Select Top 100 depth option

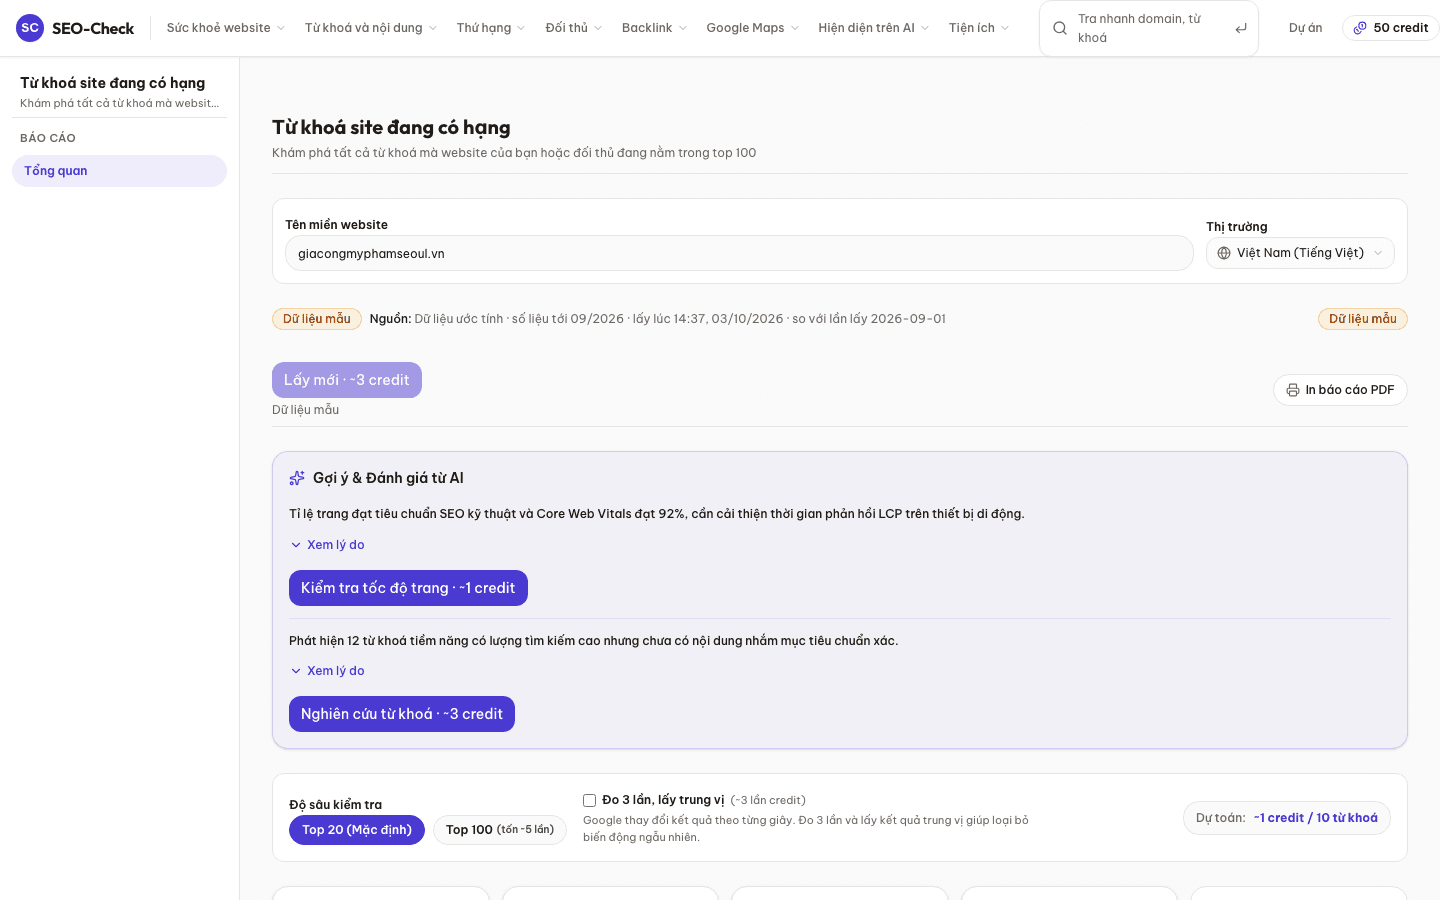tap(500, 830)
